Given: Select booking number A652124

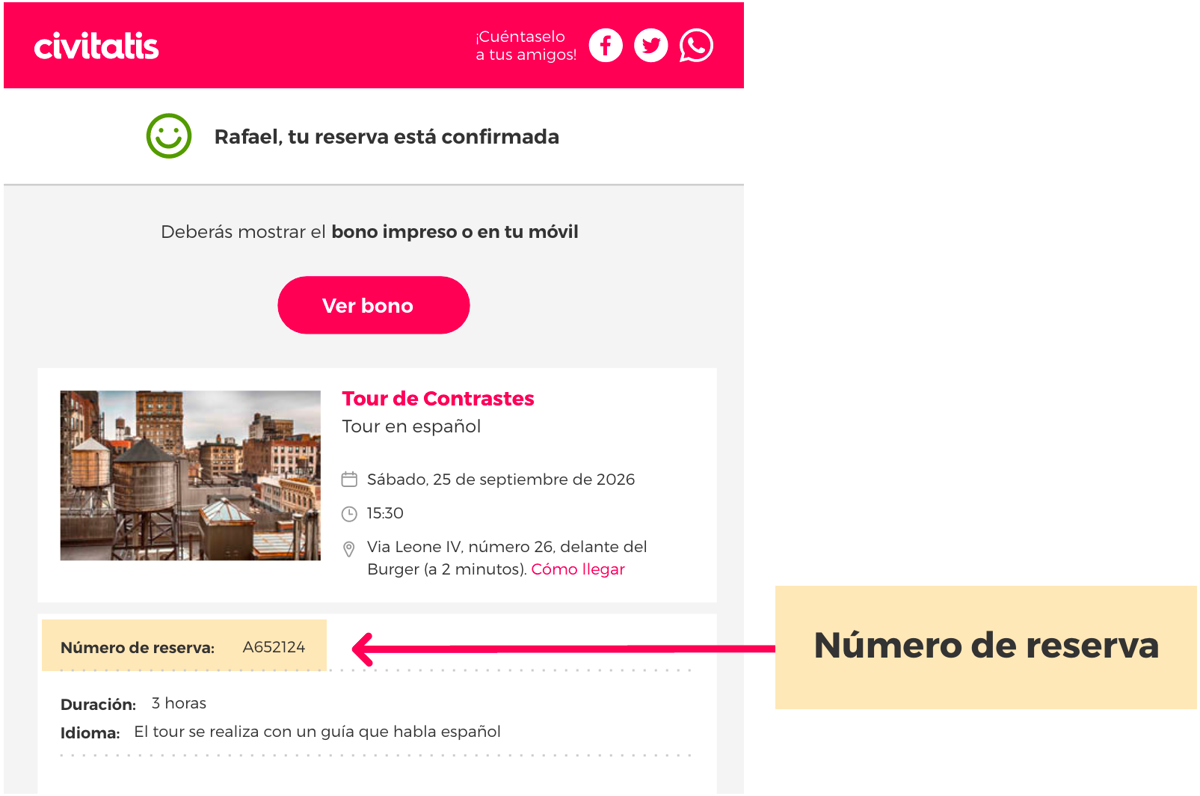Looking at the screenshot, I should (274, 647).
